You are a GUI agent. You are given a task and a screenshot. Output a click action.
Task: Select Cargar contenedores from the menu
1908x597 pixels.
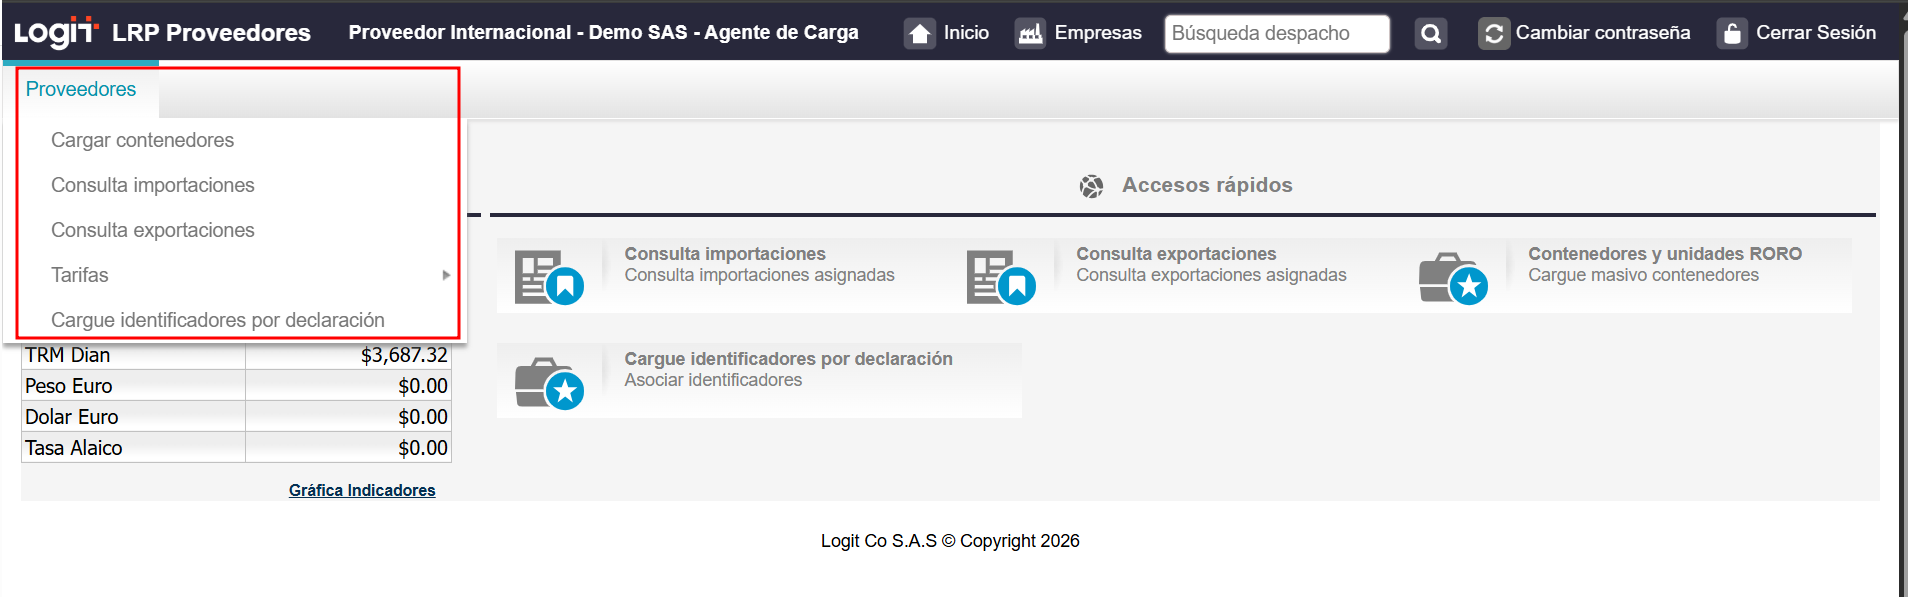point(142,140)
